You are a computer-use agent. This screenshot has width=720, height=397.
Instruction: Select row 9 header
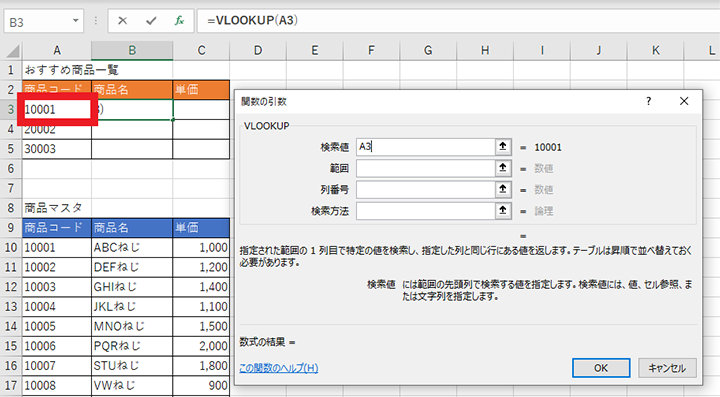pyautogui.click(x=11, y=228)
